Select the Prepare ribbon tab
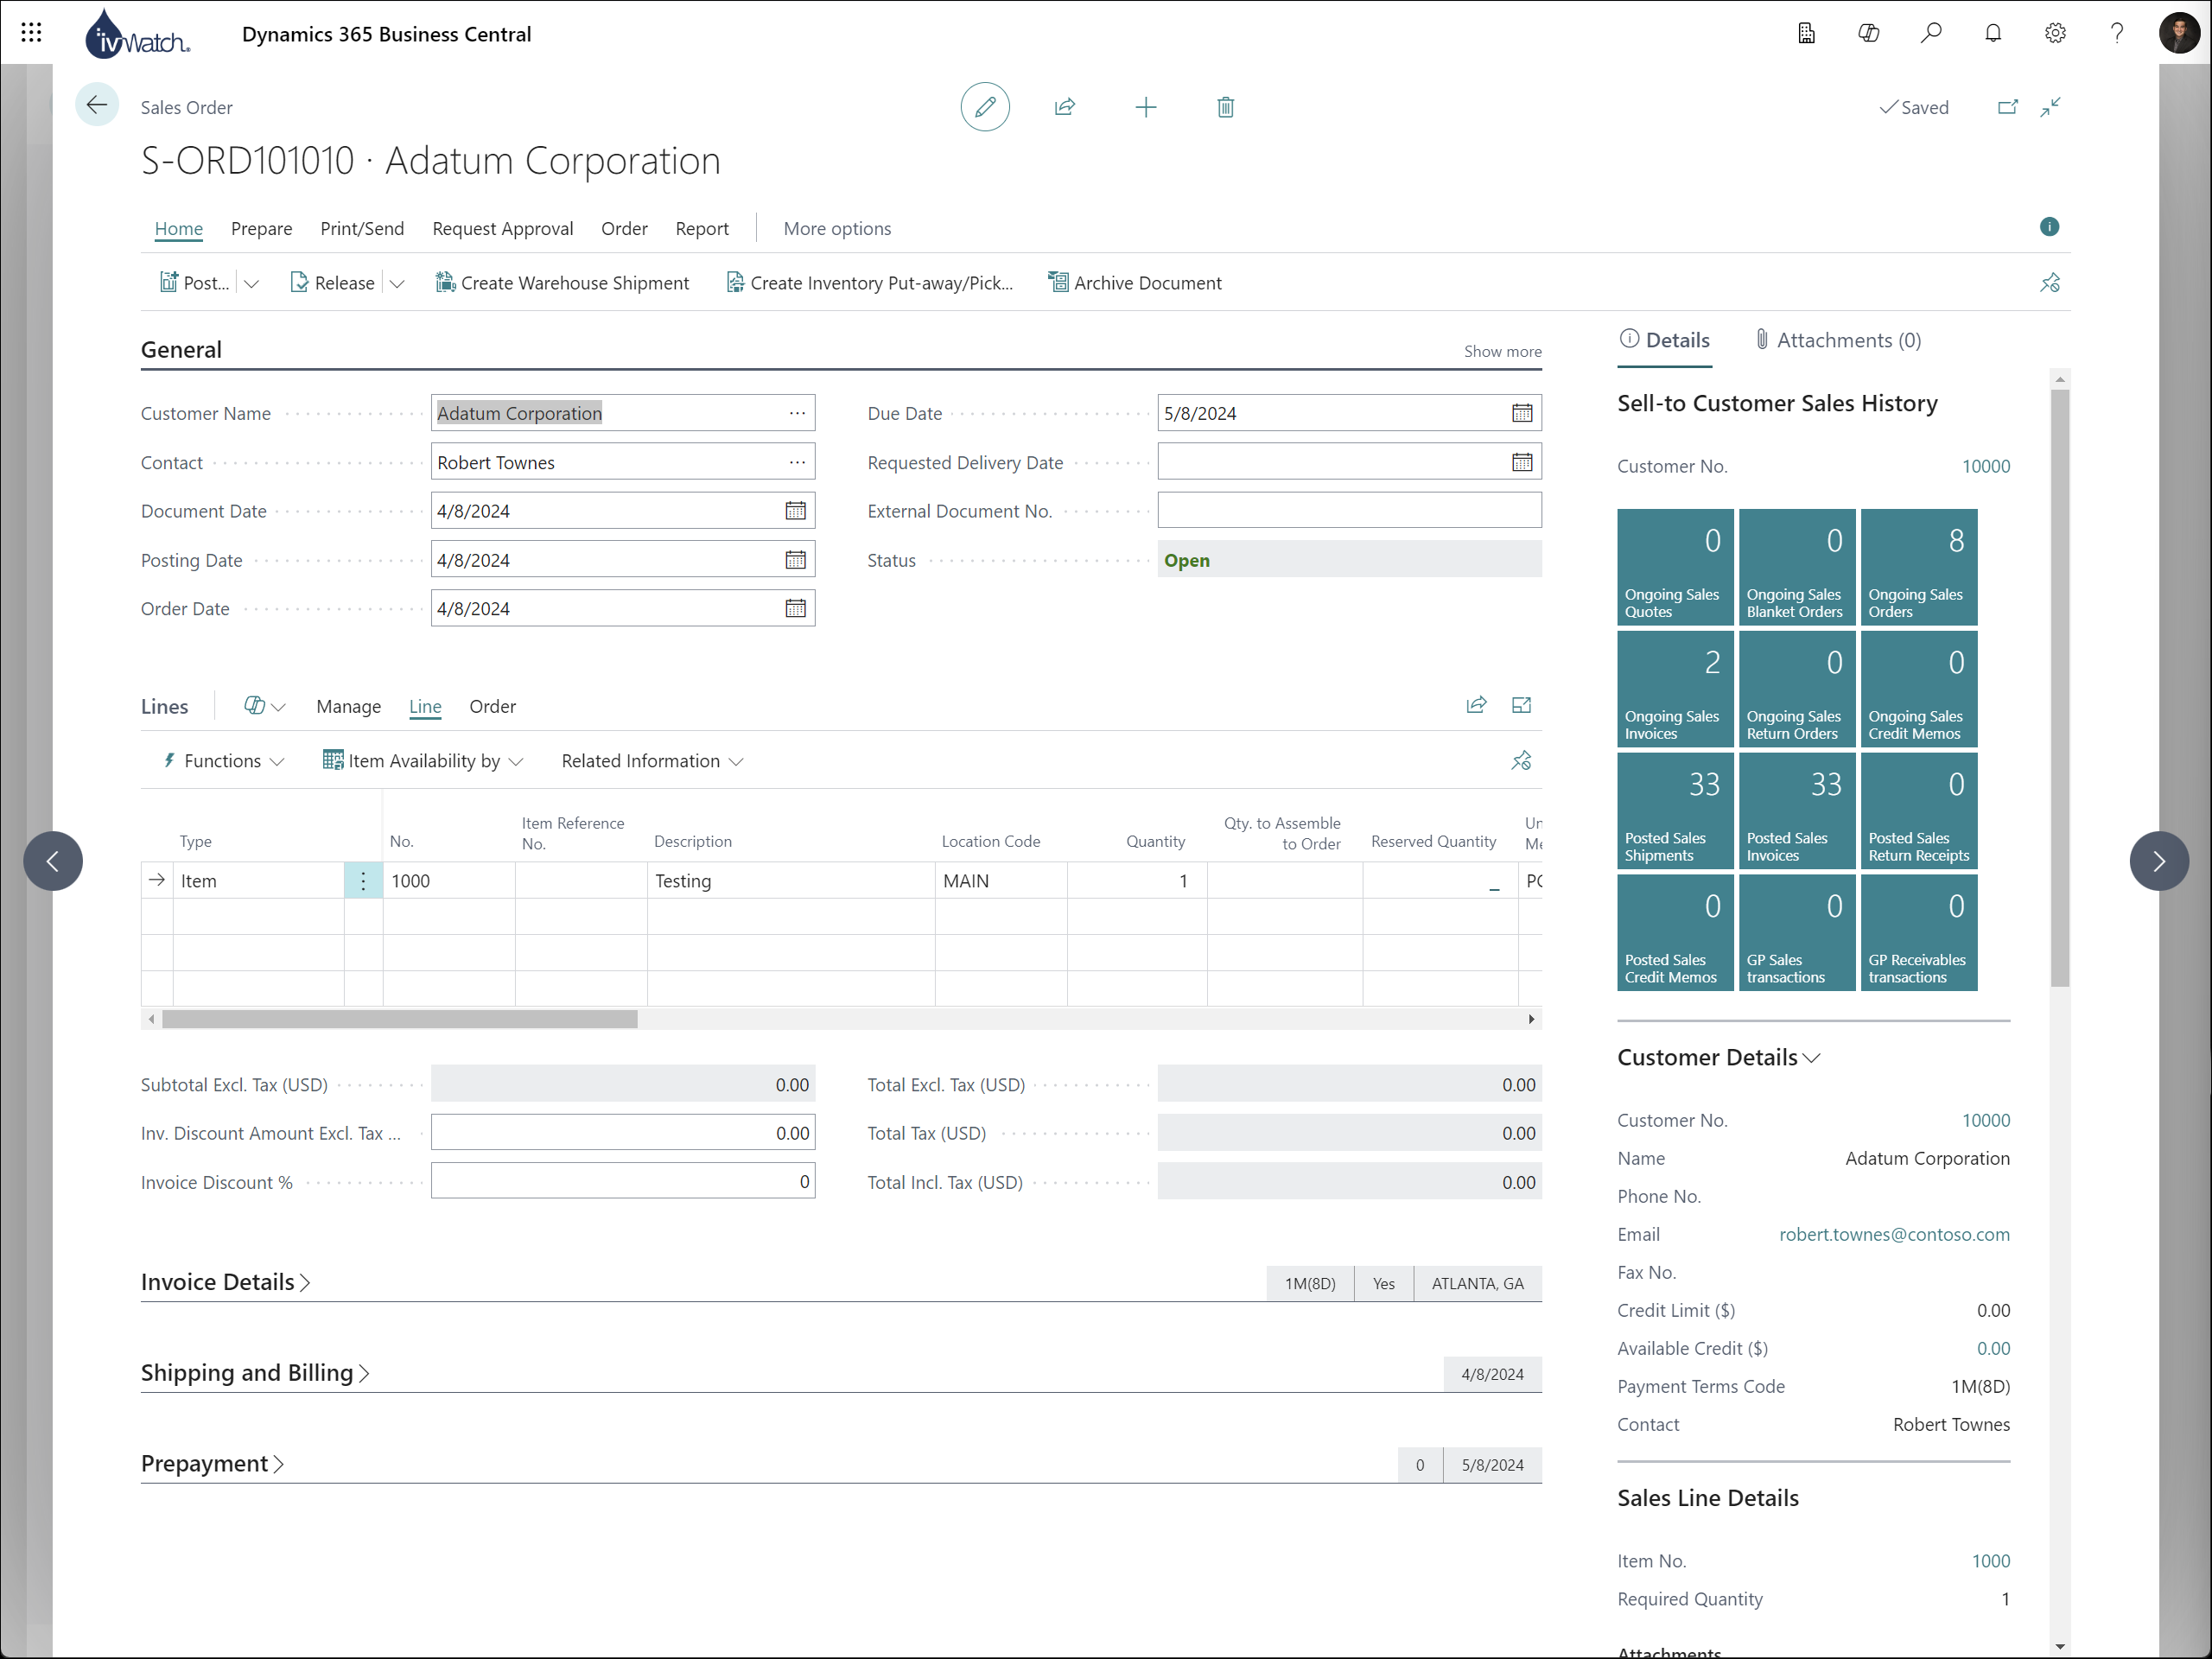 coord(261,228)
